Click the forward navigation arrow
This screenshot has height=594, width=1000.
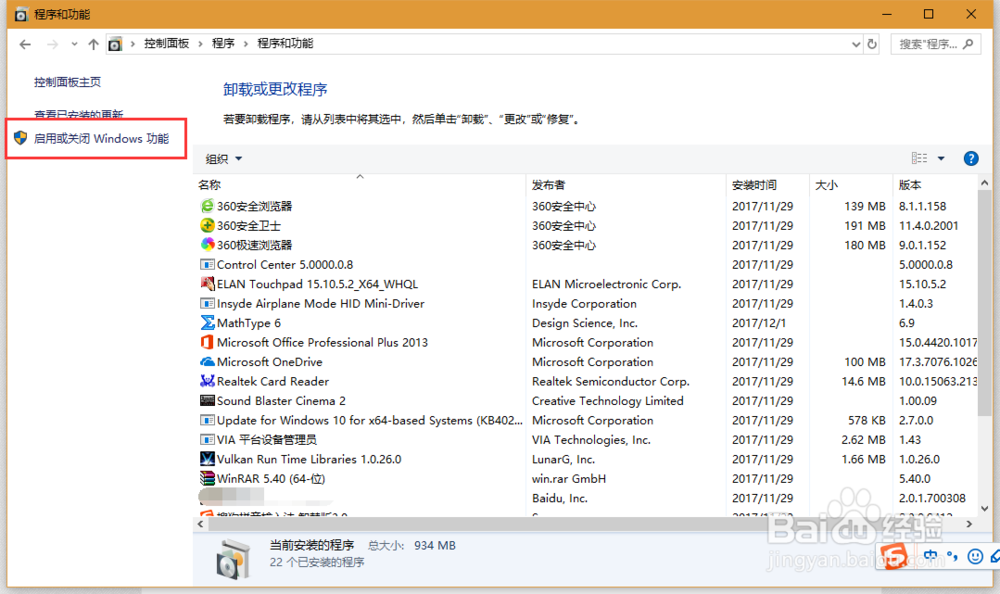pyautogui.click(x=52, y=44)
